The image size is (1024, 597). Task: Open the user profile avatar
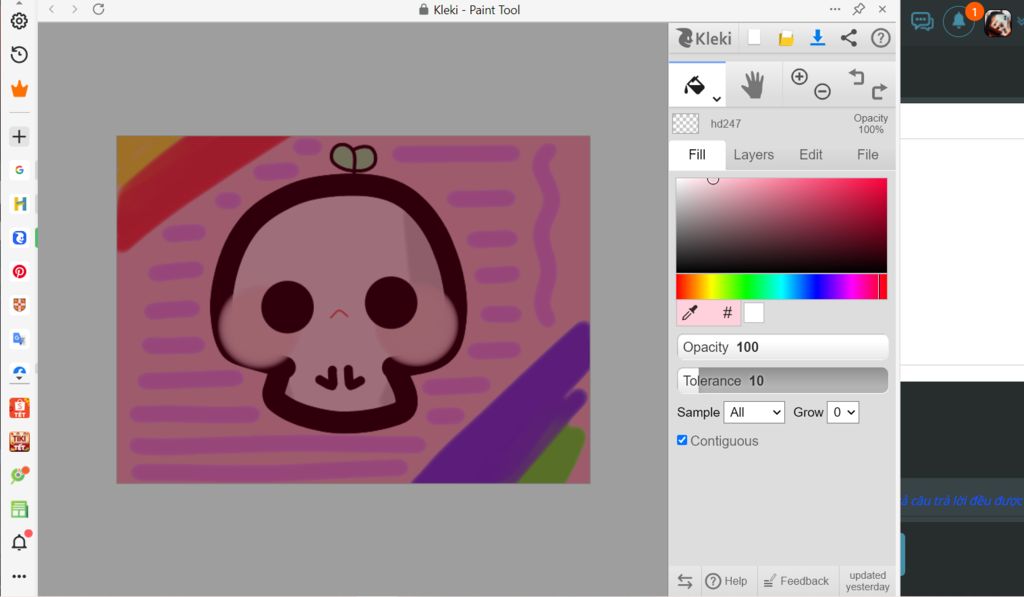(997, 24)
